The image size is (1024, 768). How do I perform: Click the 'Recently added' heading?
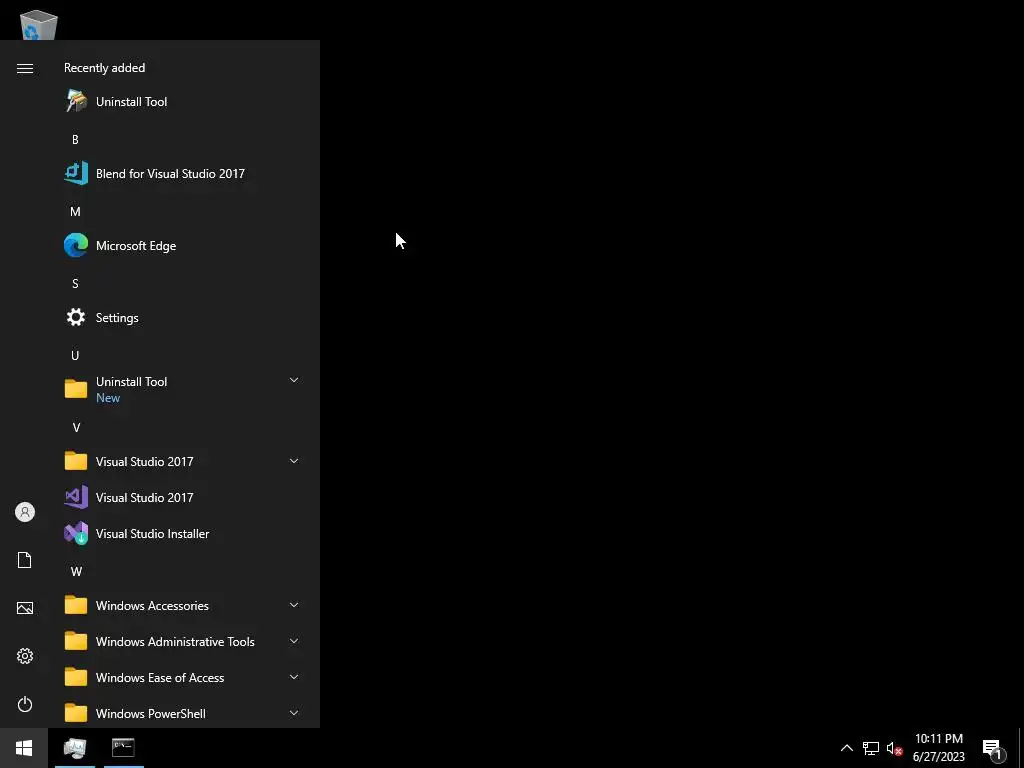pos(104,68)
